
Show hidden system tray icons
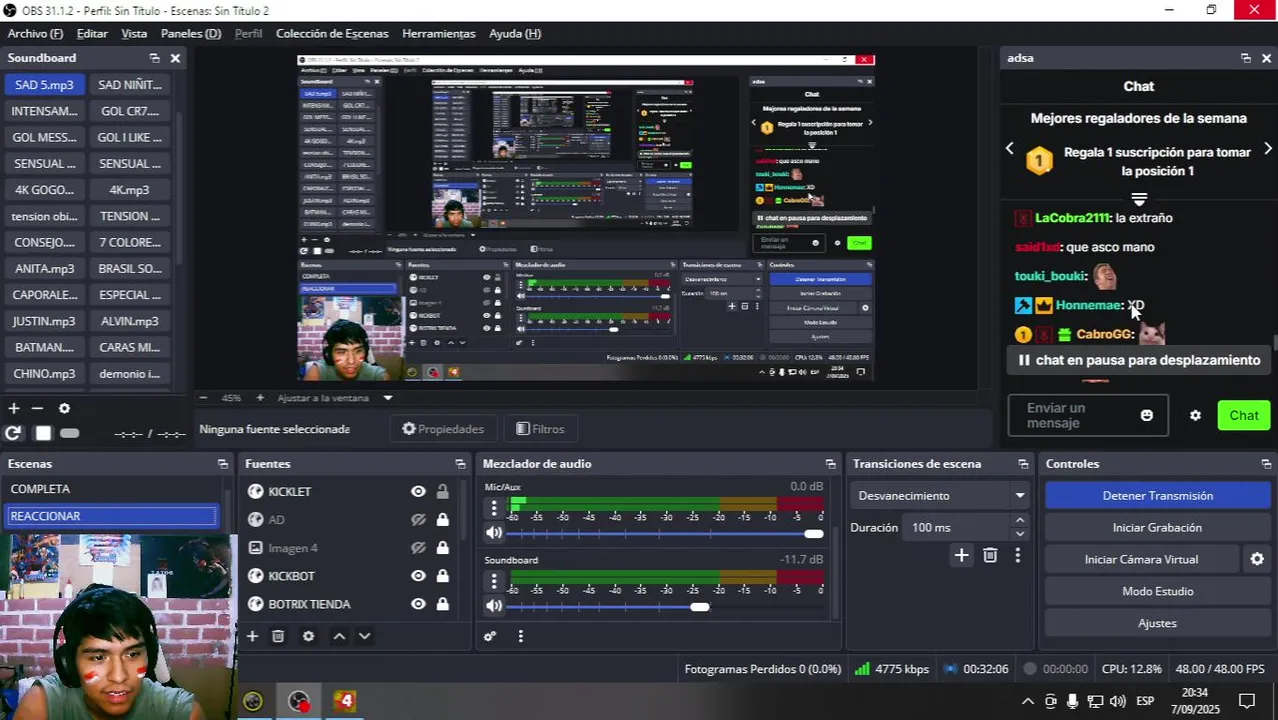coord(1027,701)
